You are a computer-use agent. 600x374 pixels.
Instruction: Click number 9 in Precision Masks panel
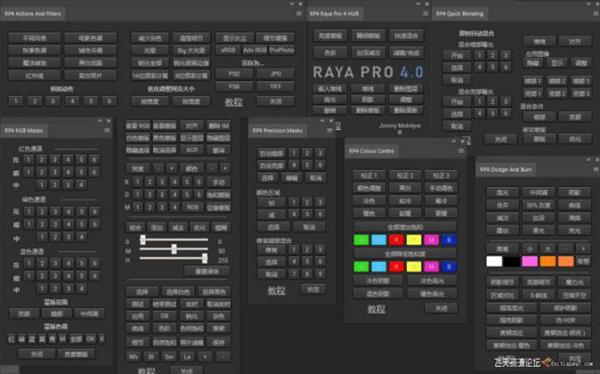(x=320, y=274)
